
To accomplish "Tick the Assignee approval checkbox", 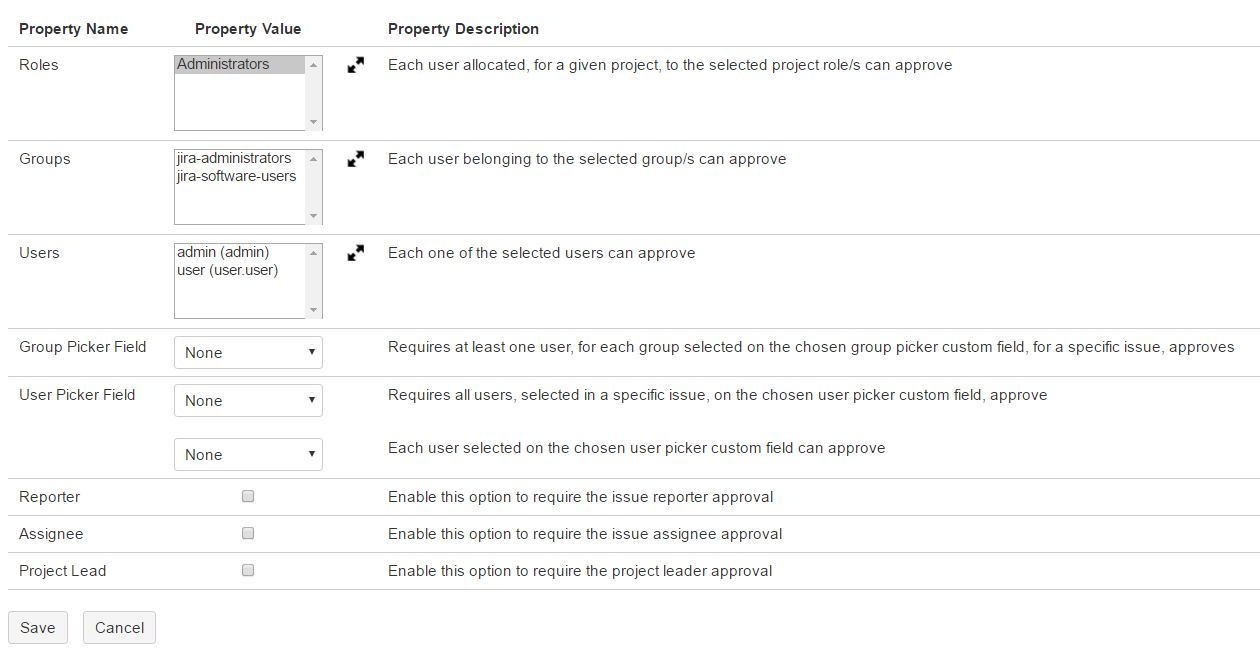I will (x=248, y=533).
